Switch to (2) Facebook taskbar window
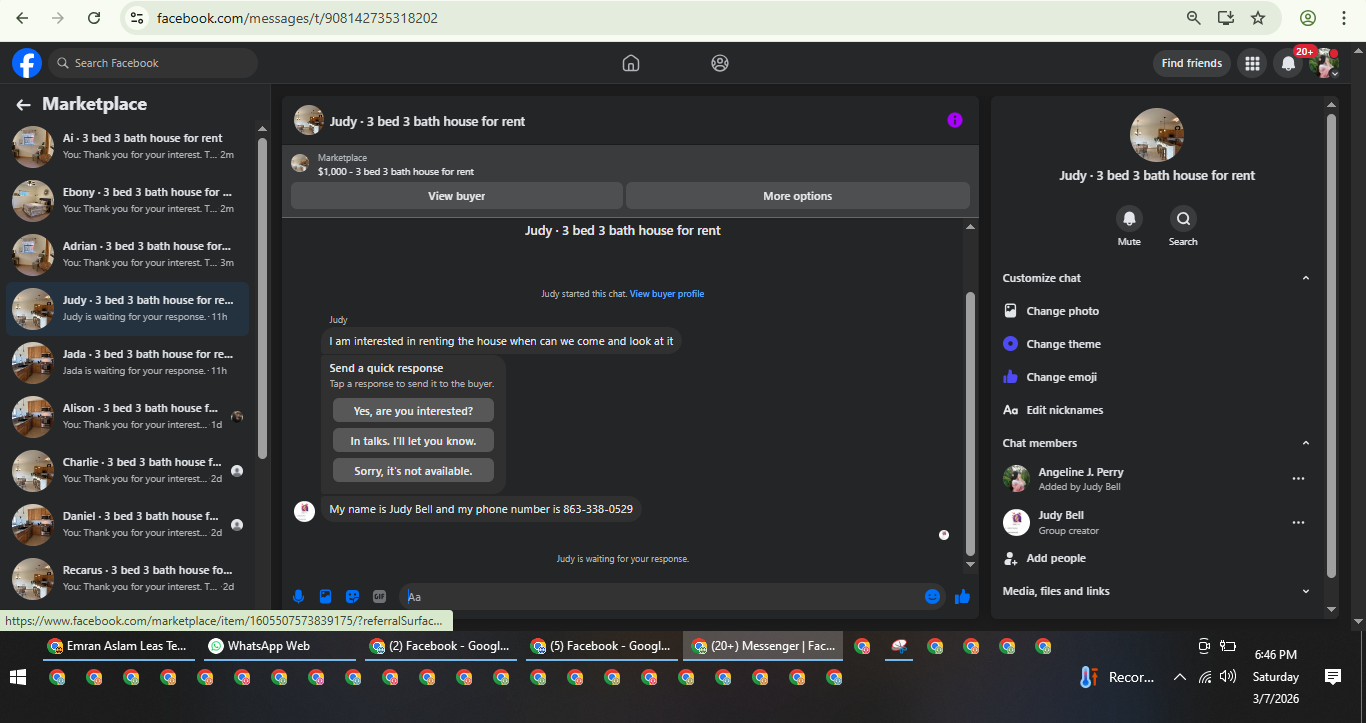 441,646
